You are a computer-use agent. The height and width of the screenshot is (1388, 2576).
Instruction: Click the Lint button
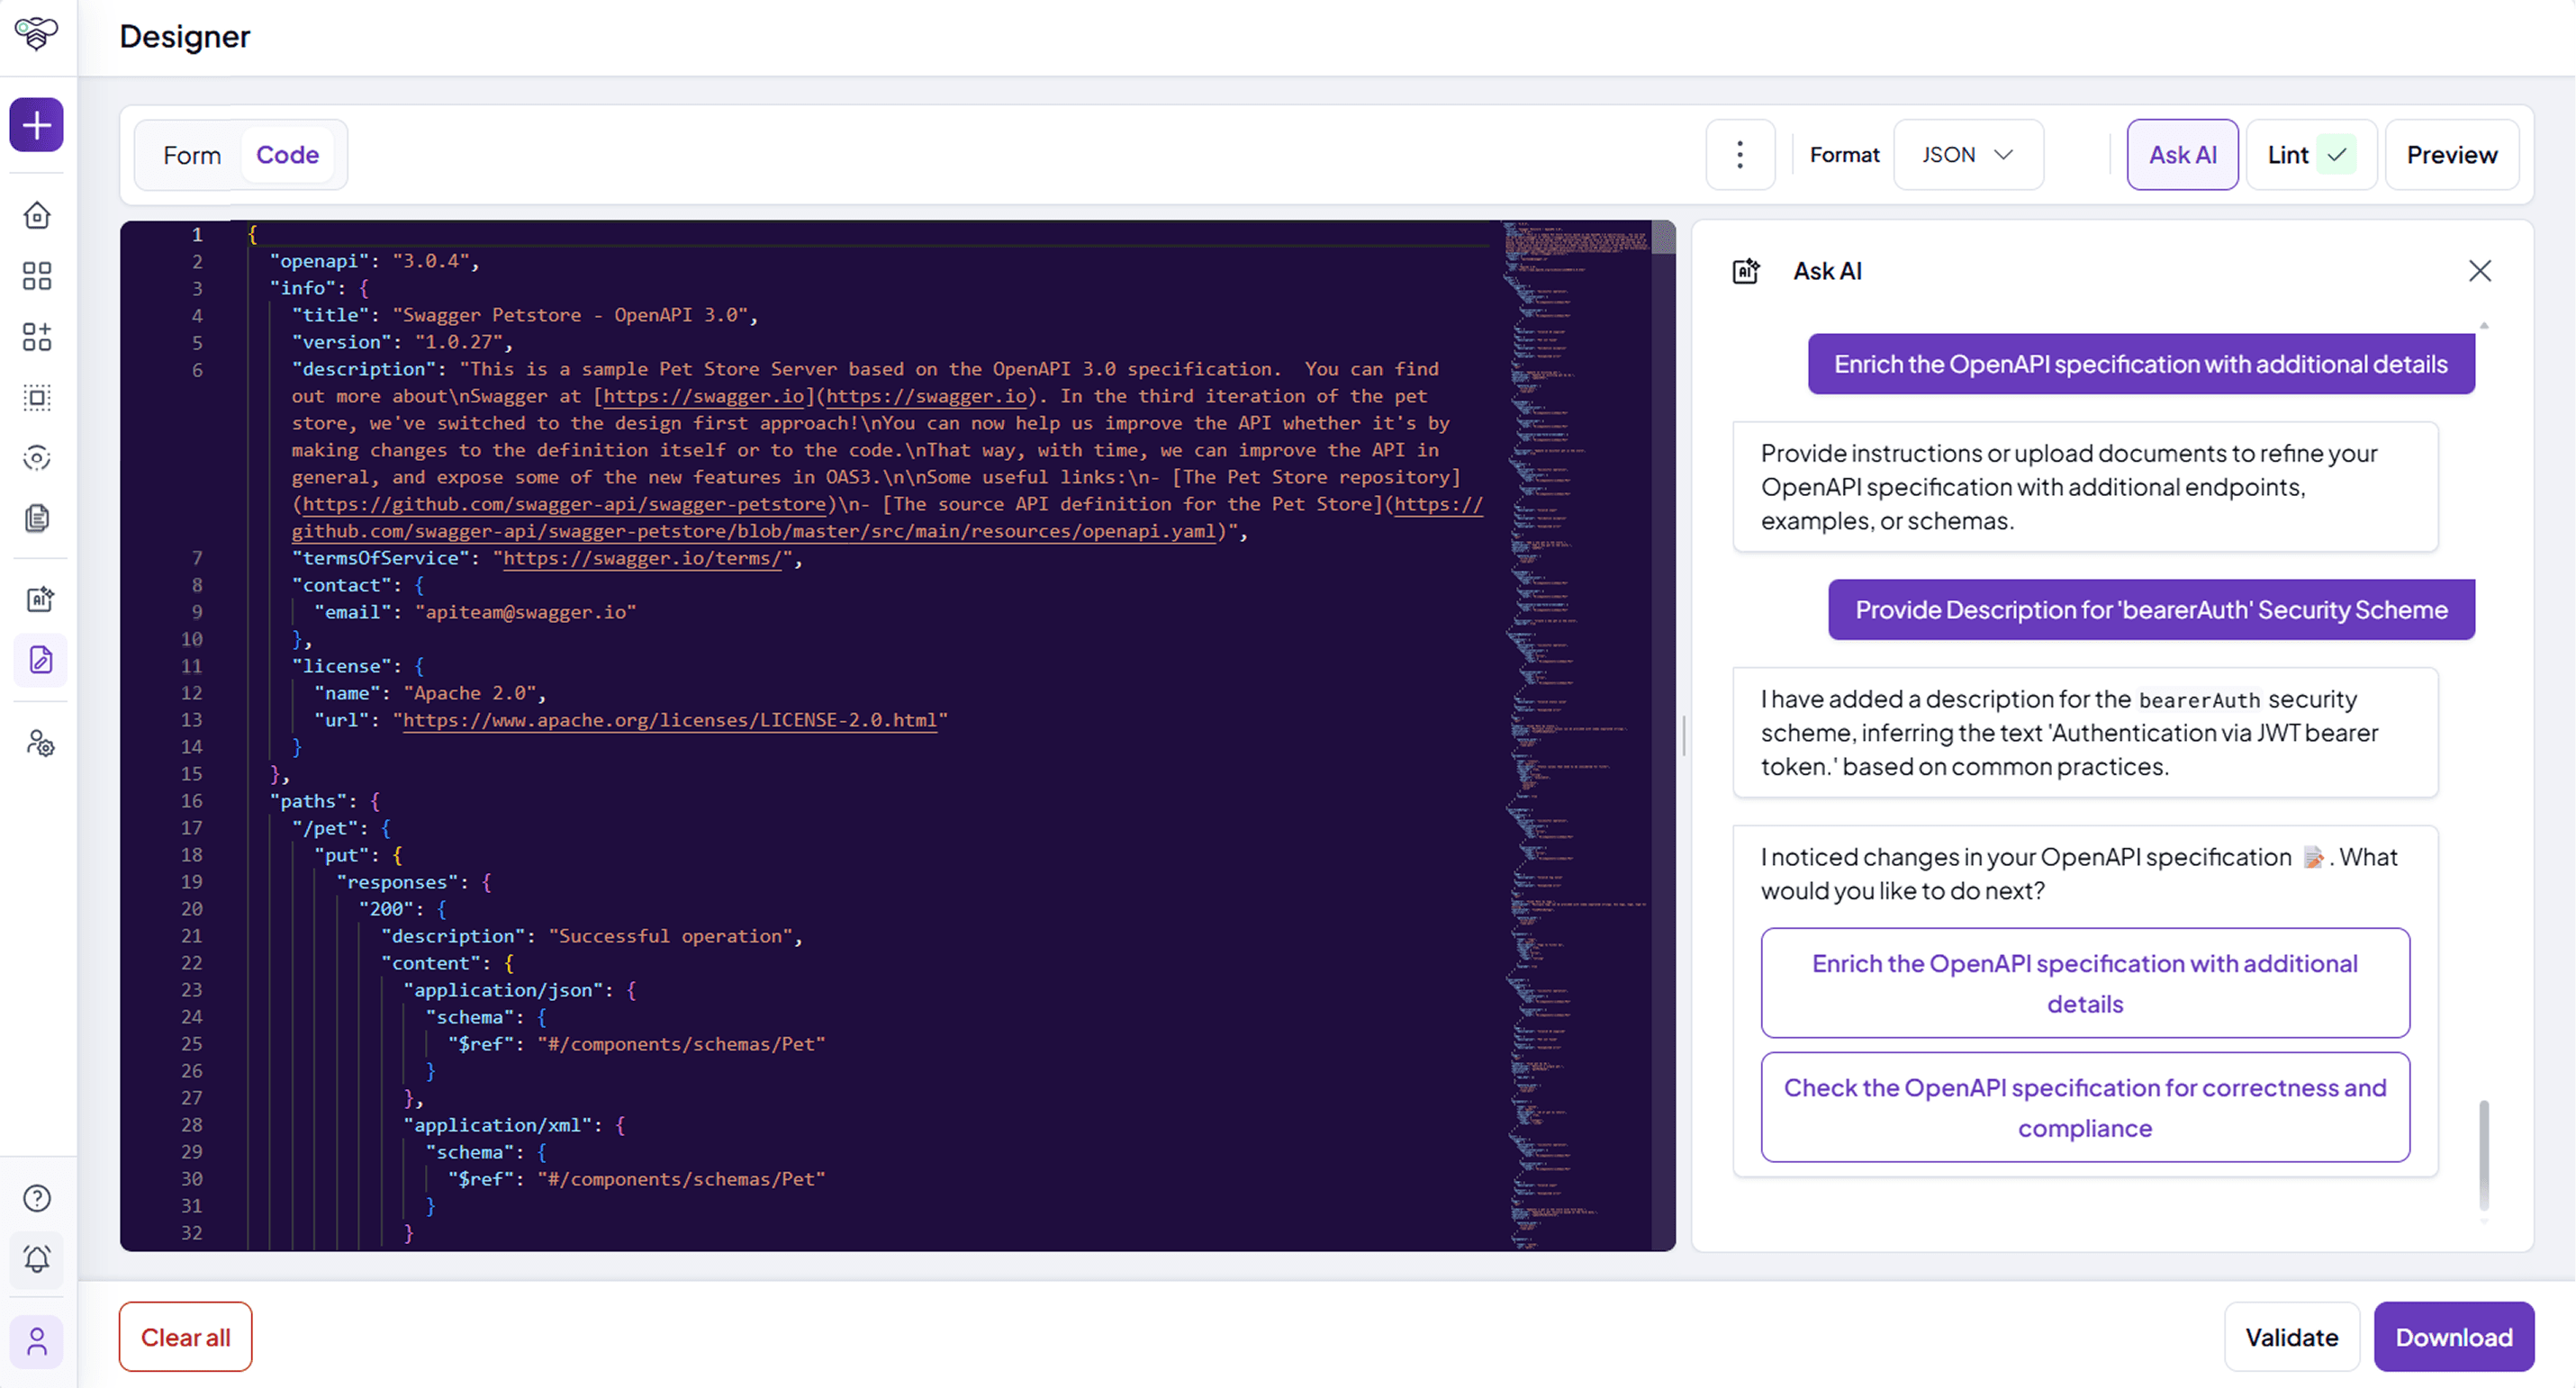click(x=2311, y=155)
